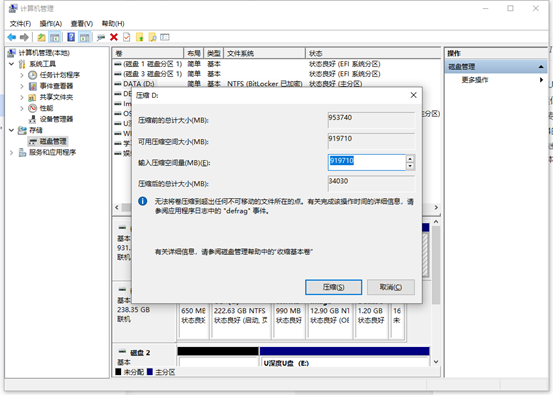
Task: Toggle the Show/Hide Console Tree toolbar icon
Action: tap(55, 37)
